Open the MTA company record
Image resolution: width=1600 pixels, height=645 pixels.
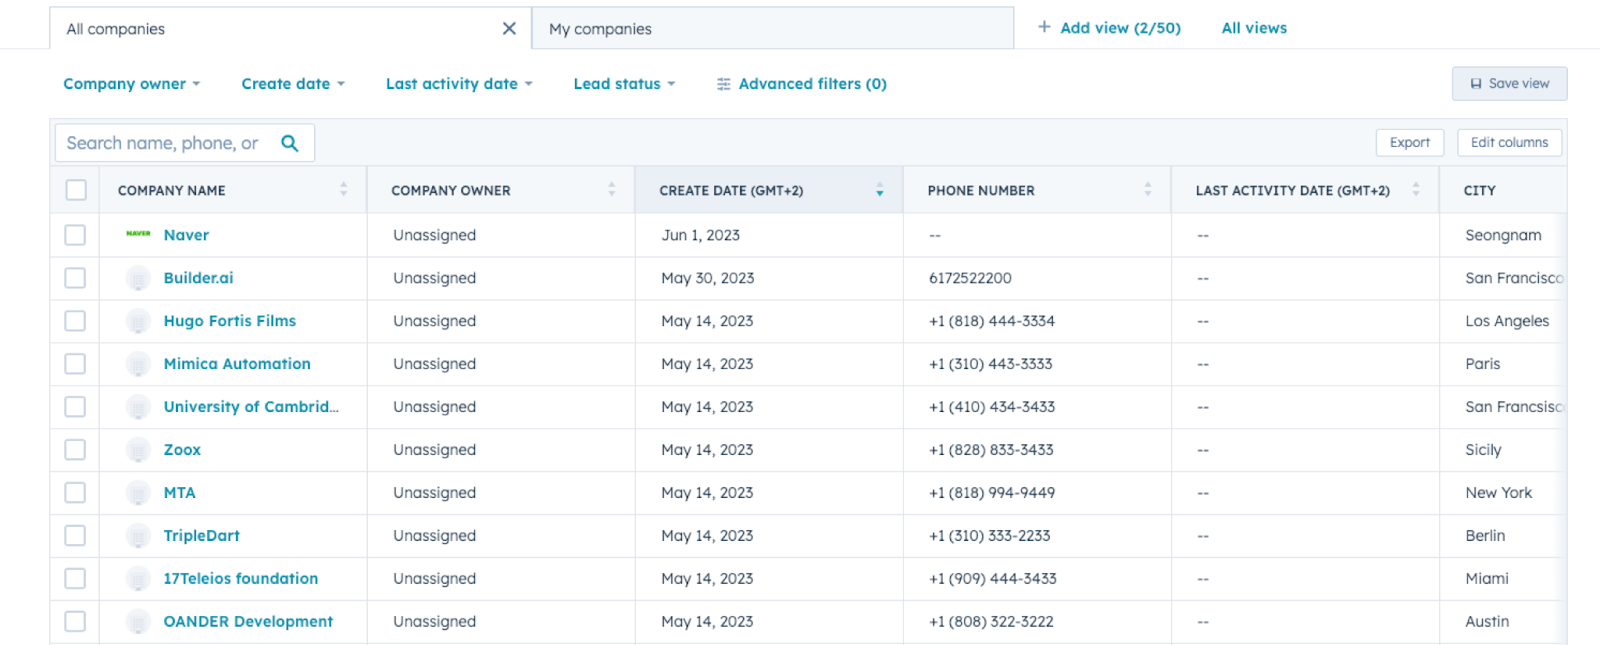click(180, 493)
